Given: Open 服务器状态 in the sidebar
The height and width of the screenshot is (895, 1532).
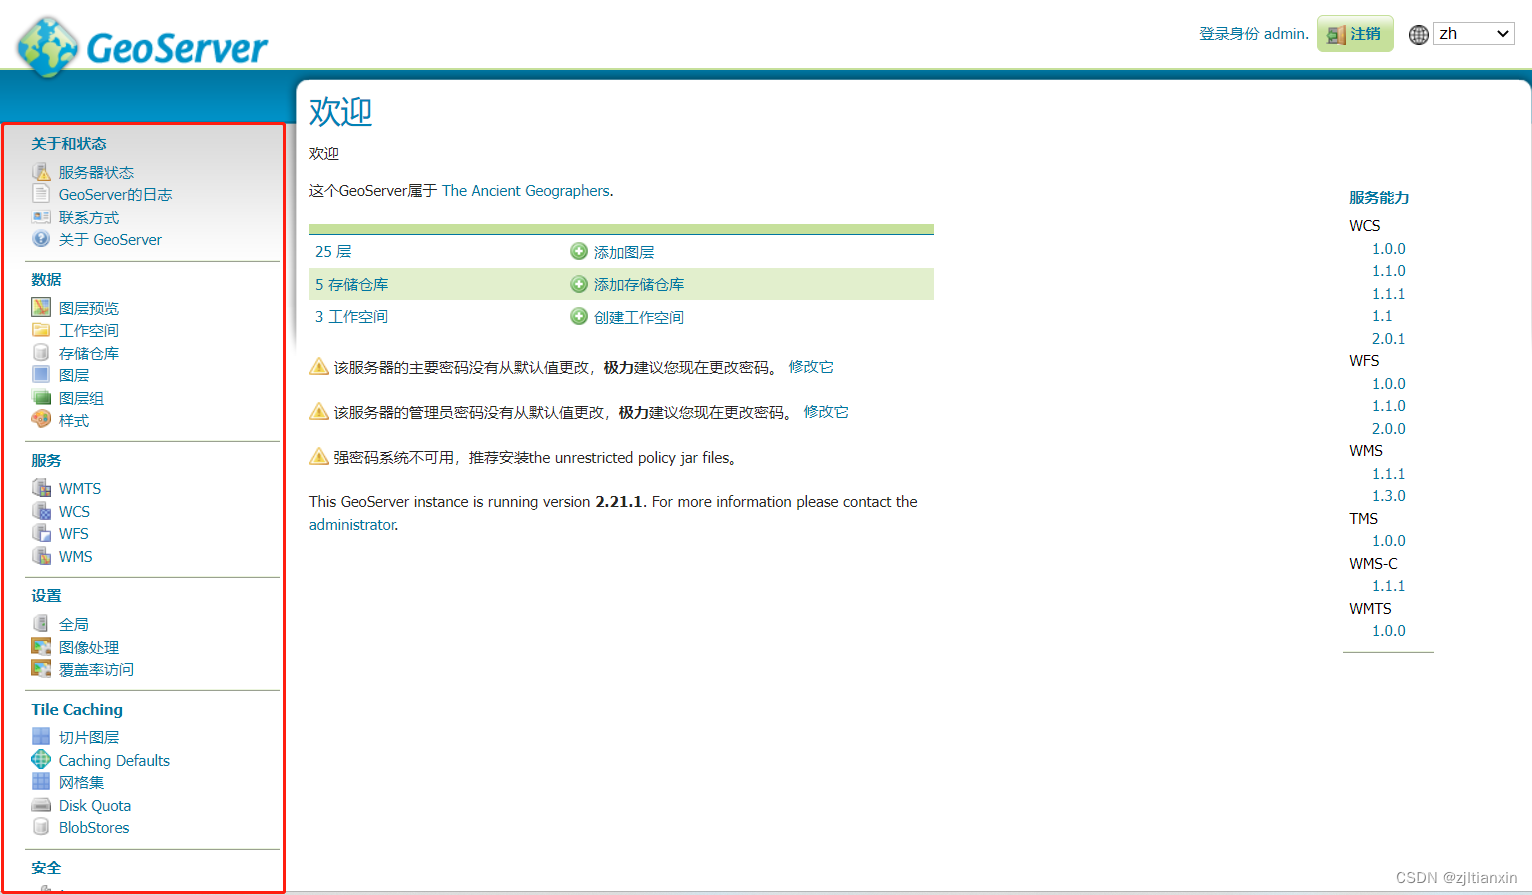Looking at the screenshot, I should (96, 172).
